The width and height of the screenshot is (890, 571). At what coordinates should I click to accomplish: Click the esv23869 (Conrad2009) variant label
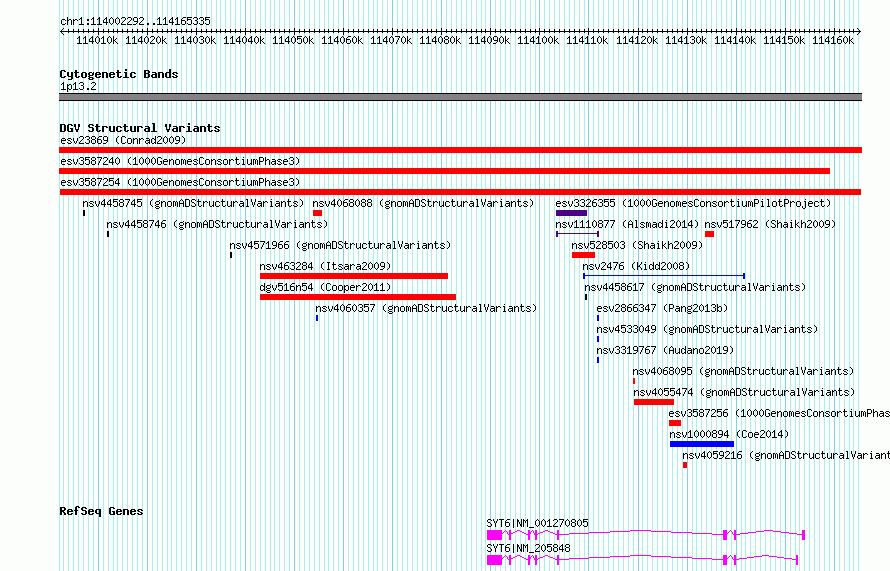coord(123,140)
